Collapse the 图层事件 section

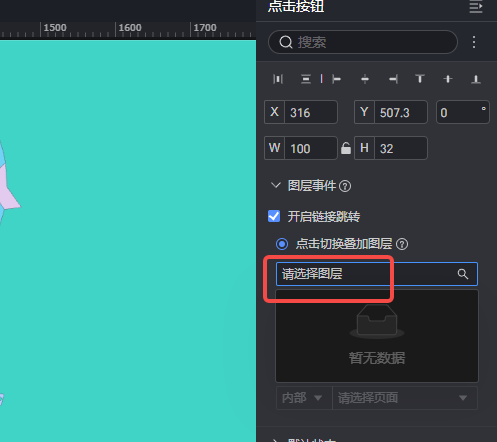(x=276, y=185)
